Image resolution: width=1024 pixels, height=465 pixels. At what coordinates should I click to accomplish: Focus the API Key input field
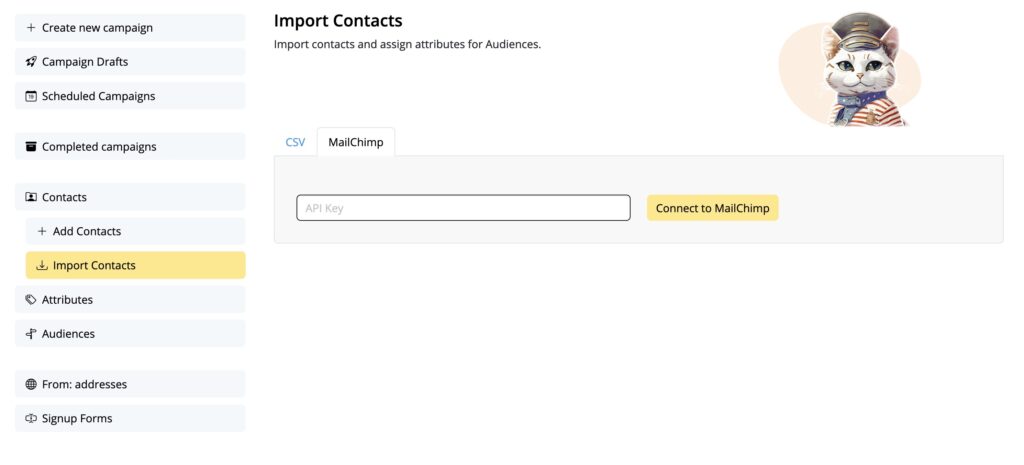463,208
